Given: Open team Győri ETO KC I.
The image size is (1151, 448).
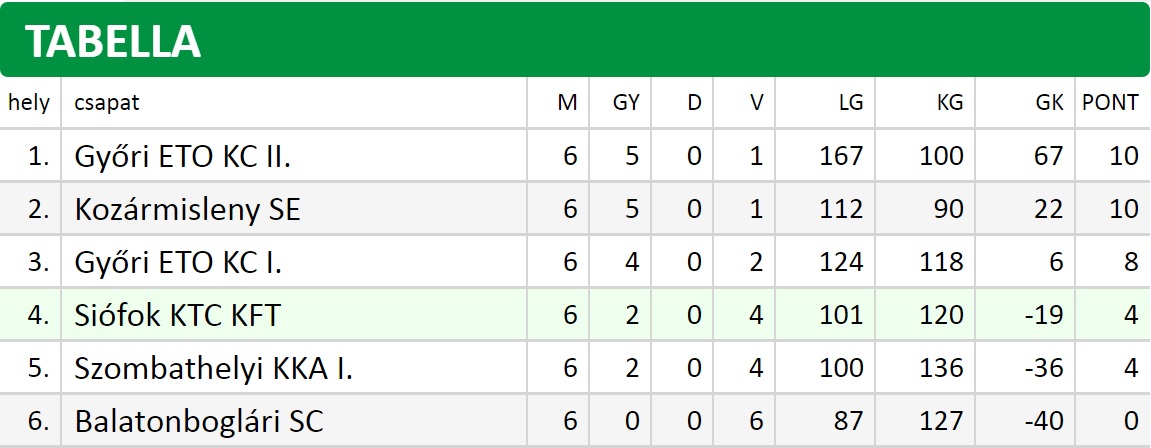Looking at the screenshot, I should 178,262.
